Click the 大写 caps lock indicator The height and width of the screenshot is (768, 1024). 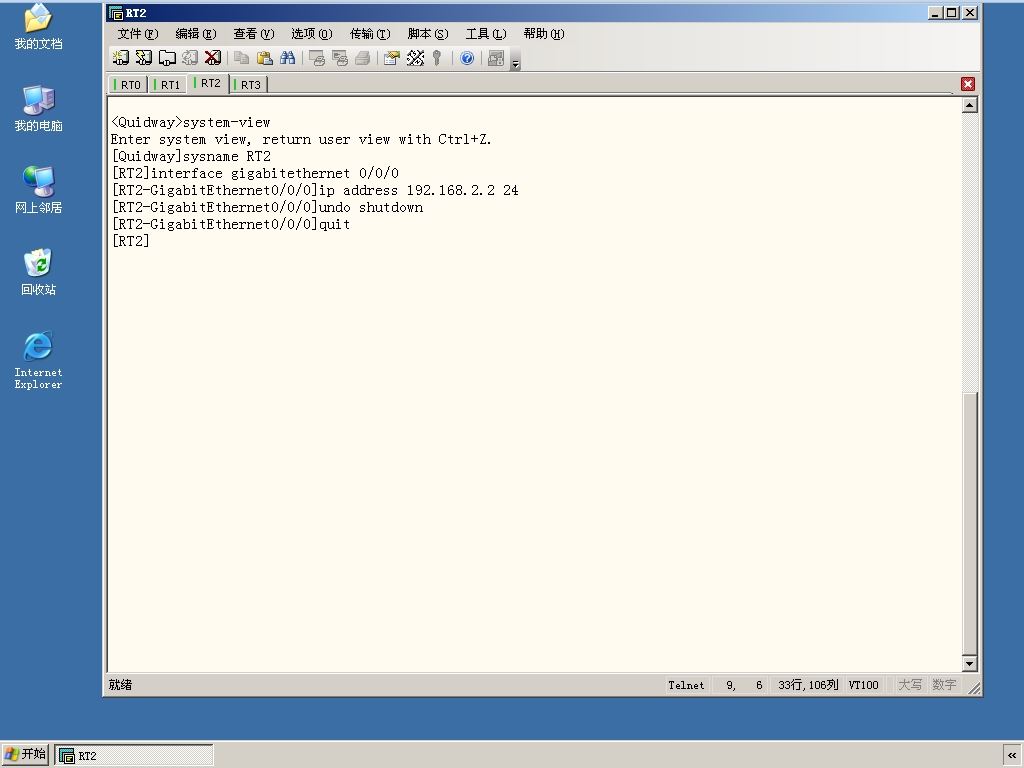pyautogui.click(x=910, y=685)
